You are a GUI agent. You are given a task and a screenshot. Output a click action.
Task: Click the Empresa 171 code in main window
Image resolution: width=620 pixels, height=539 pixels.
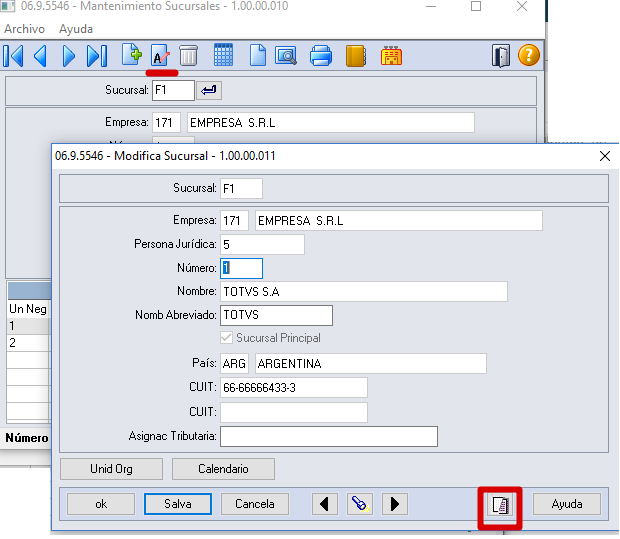[x=166, y=123]
